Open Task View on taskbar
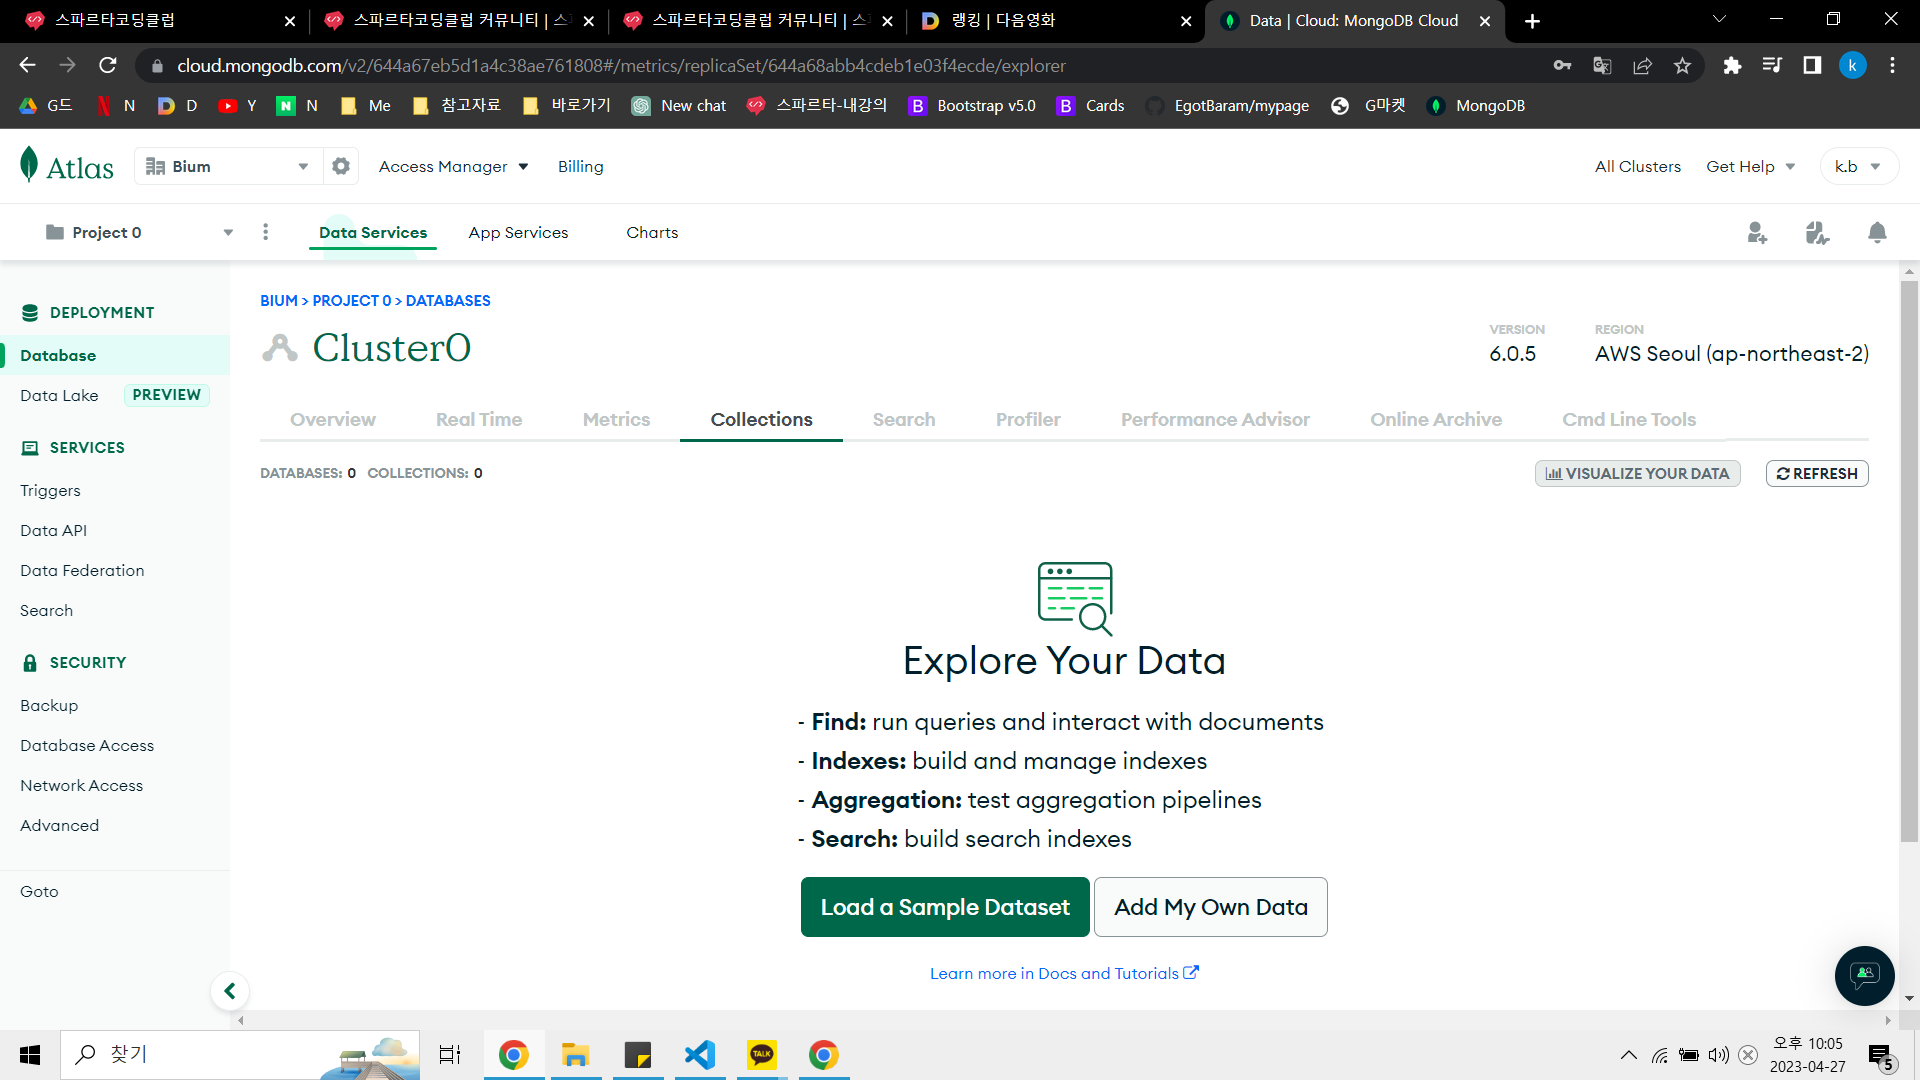The height and width of the screenshot is (1080, 1920). pos(450,1054)
